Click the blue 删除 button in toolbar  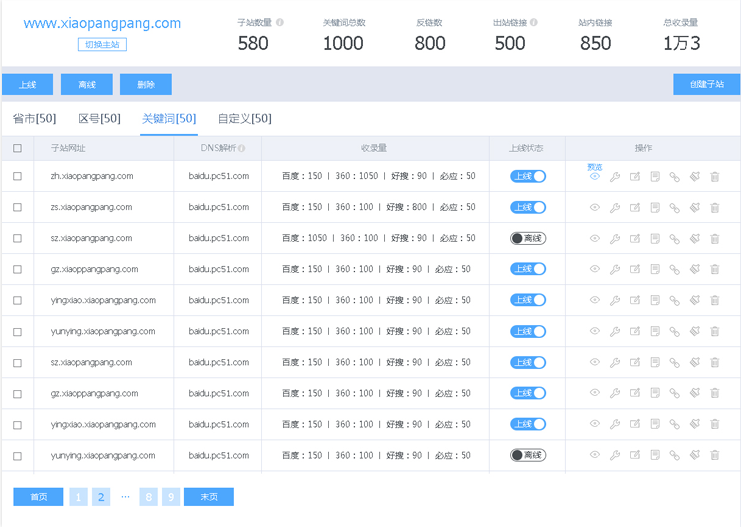tap(145, 85)
